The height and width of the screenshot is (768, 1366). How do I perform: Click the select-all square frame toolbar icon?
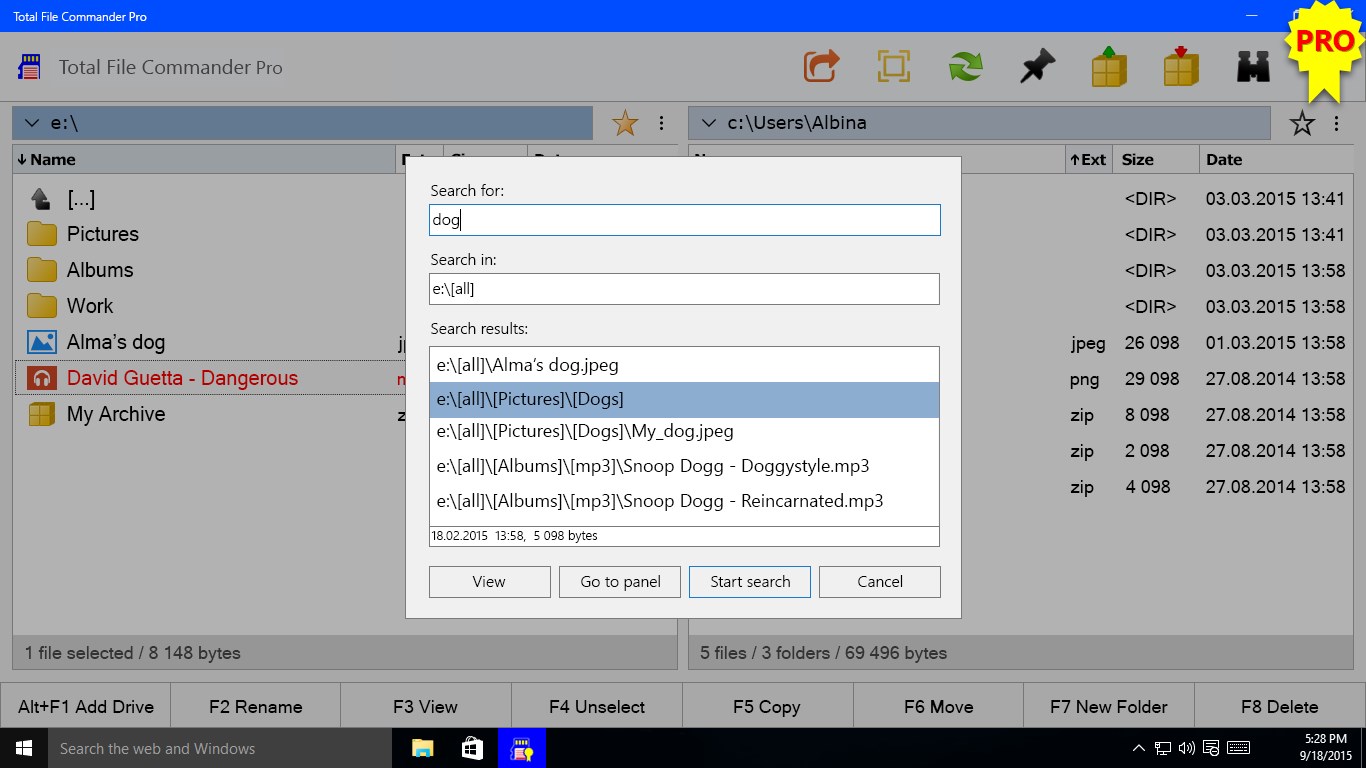click(893, 67)
